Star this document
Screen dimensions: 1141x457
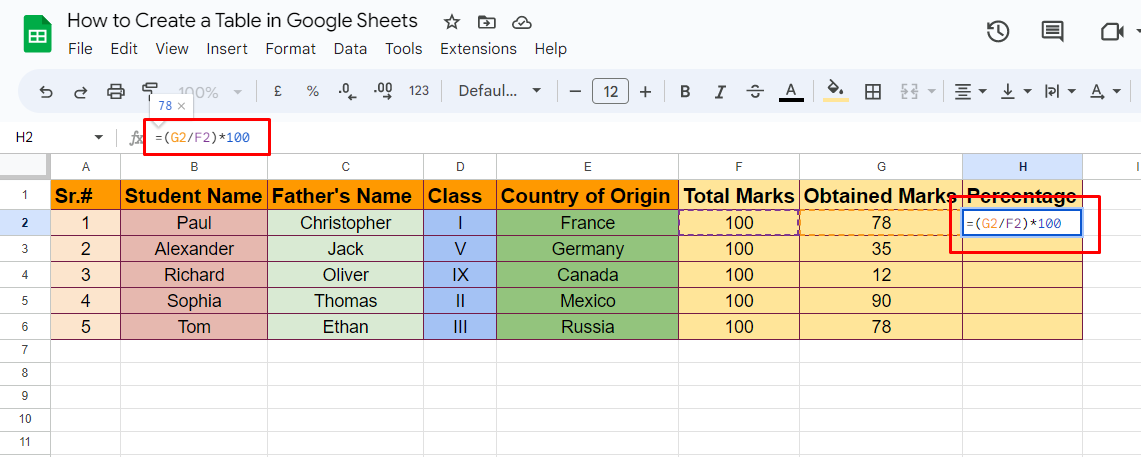451,22
